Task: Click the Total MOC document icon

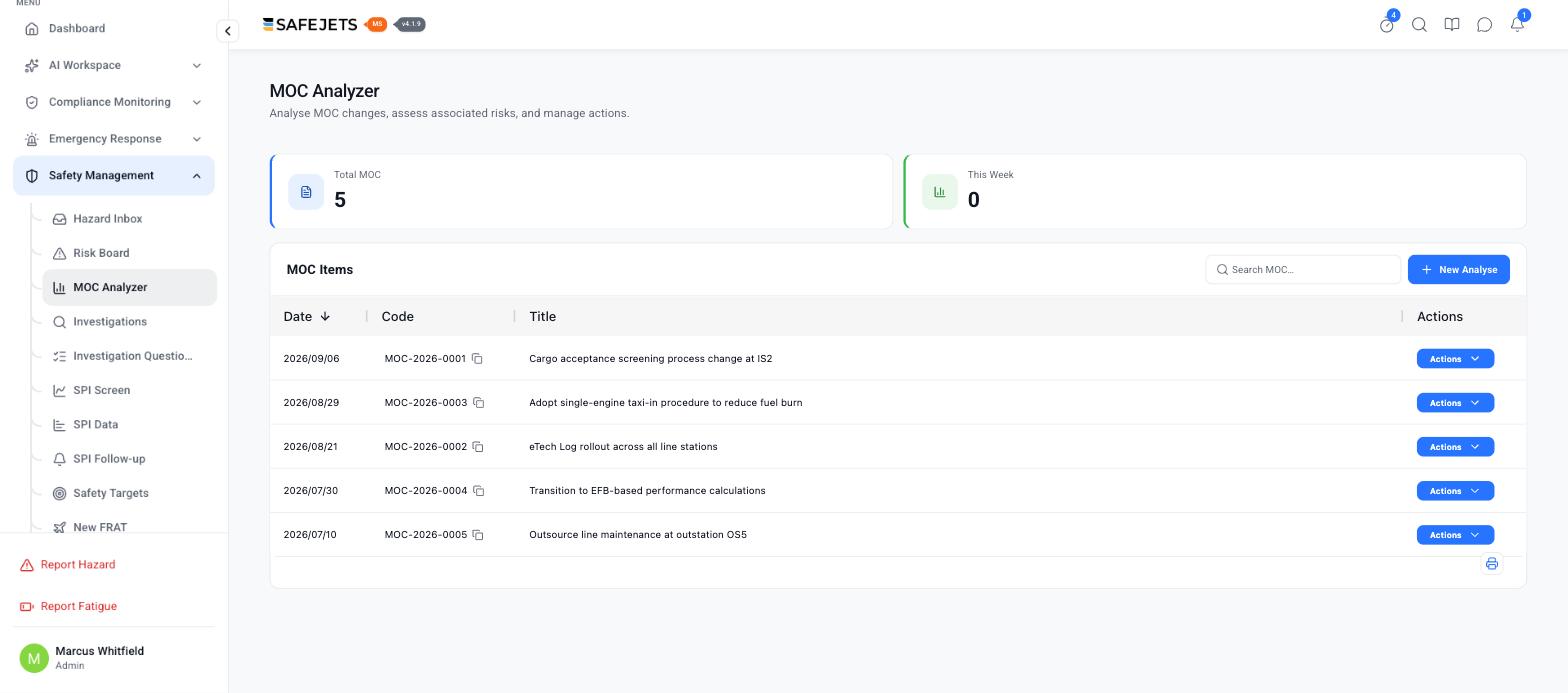Action: pos(306,192)
